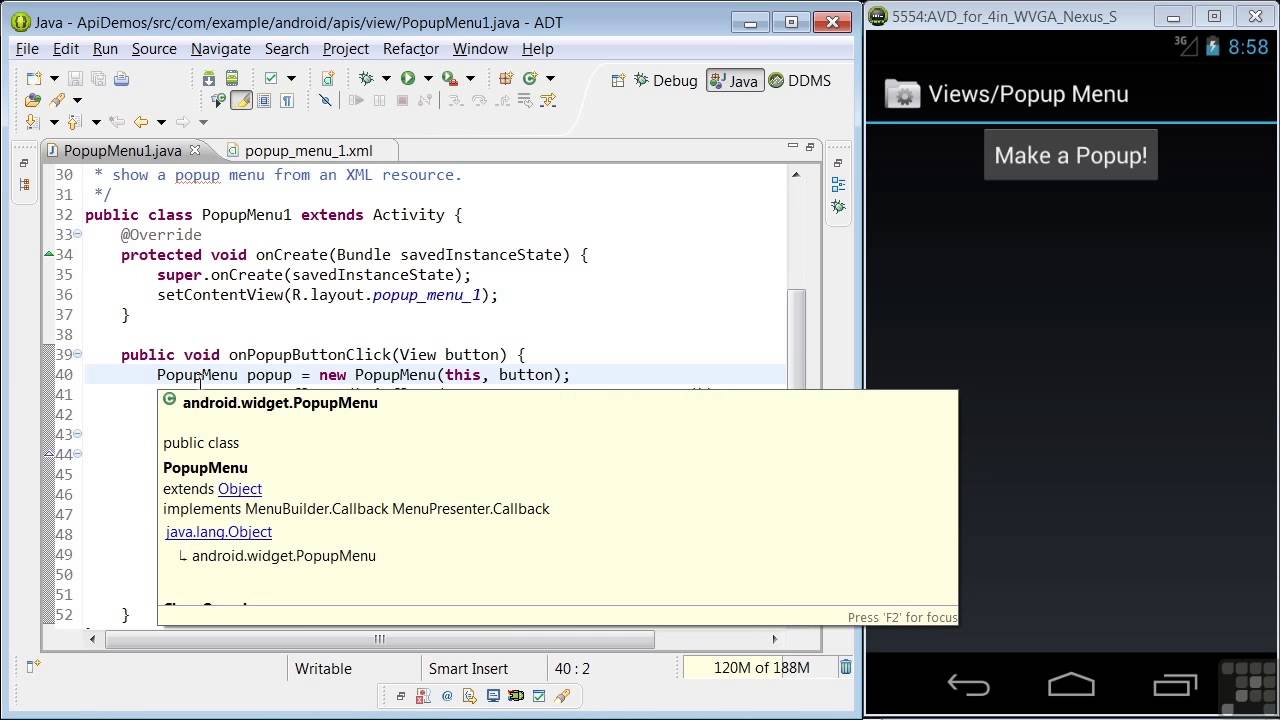Open the Refactor menu
Screen dimensions: 1280x720
coord(410,48)
